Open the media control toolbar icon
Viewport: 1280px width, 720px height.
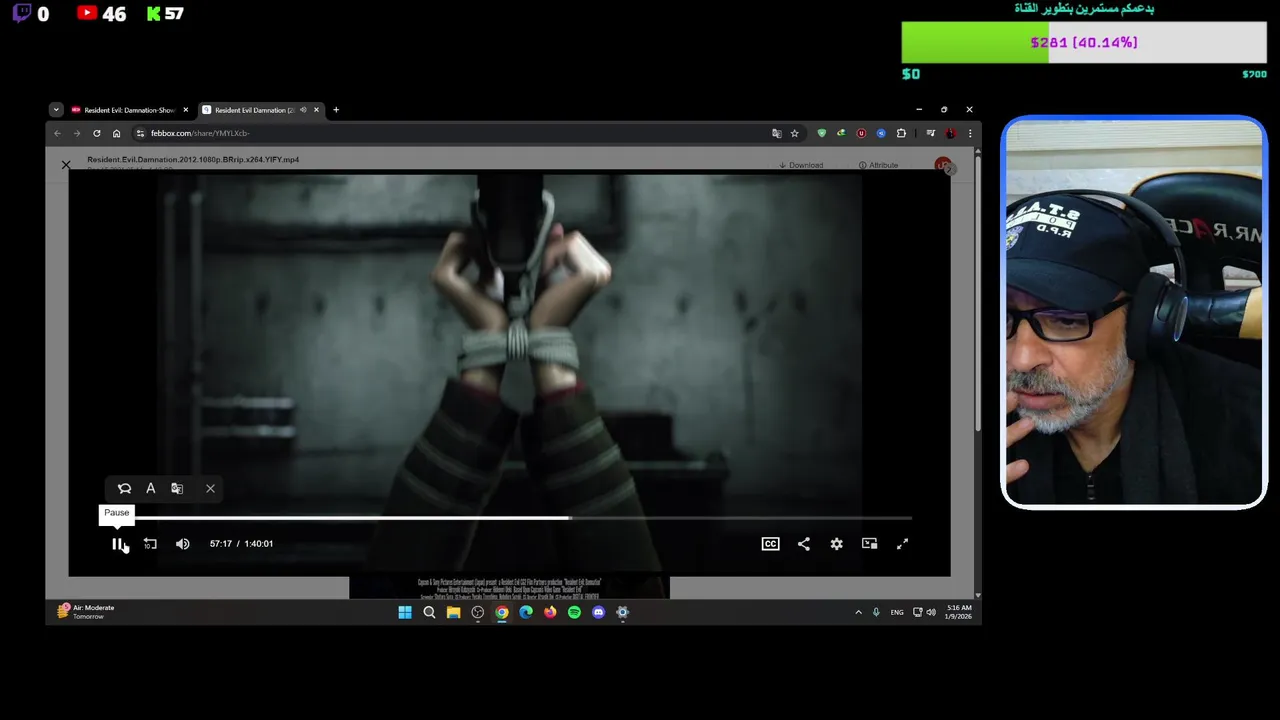pyautogui.click(x=930, y=133)
